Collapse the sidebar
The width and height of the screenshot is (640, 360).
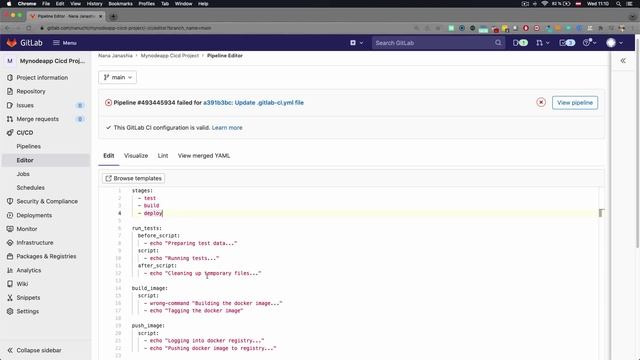pyautogui.click(x=35, y=350)
